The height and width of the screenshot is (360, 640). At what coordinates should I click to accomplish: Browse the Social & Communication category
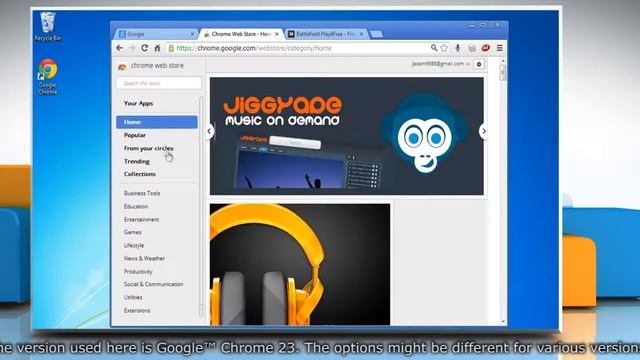(x=153, y=284)
